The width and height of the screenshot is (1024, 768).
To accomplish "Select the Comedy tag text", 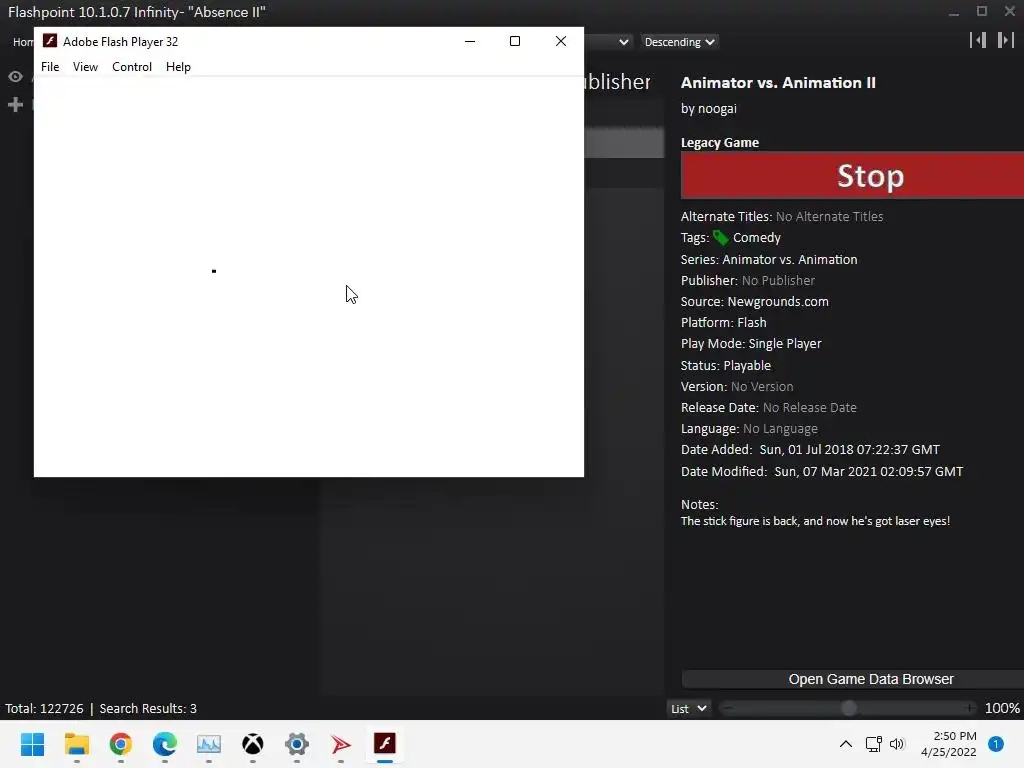I will (x=756, y=238).
